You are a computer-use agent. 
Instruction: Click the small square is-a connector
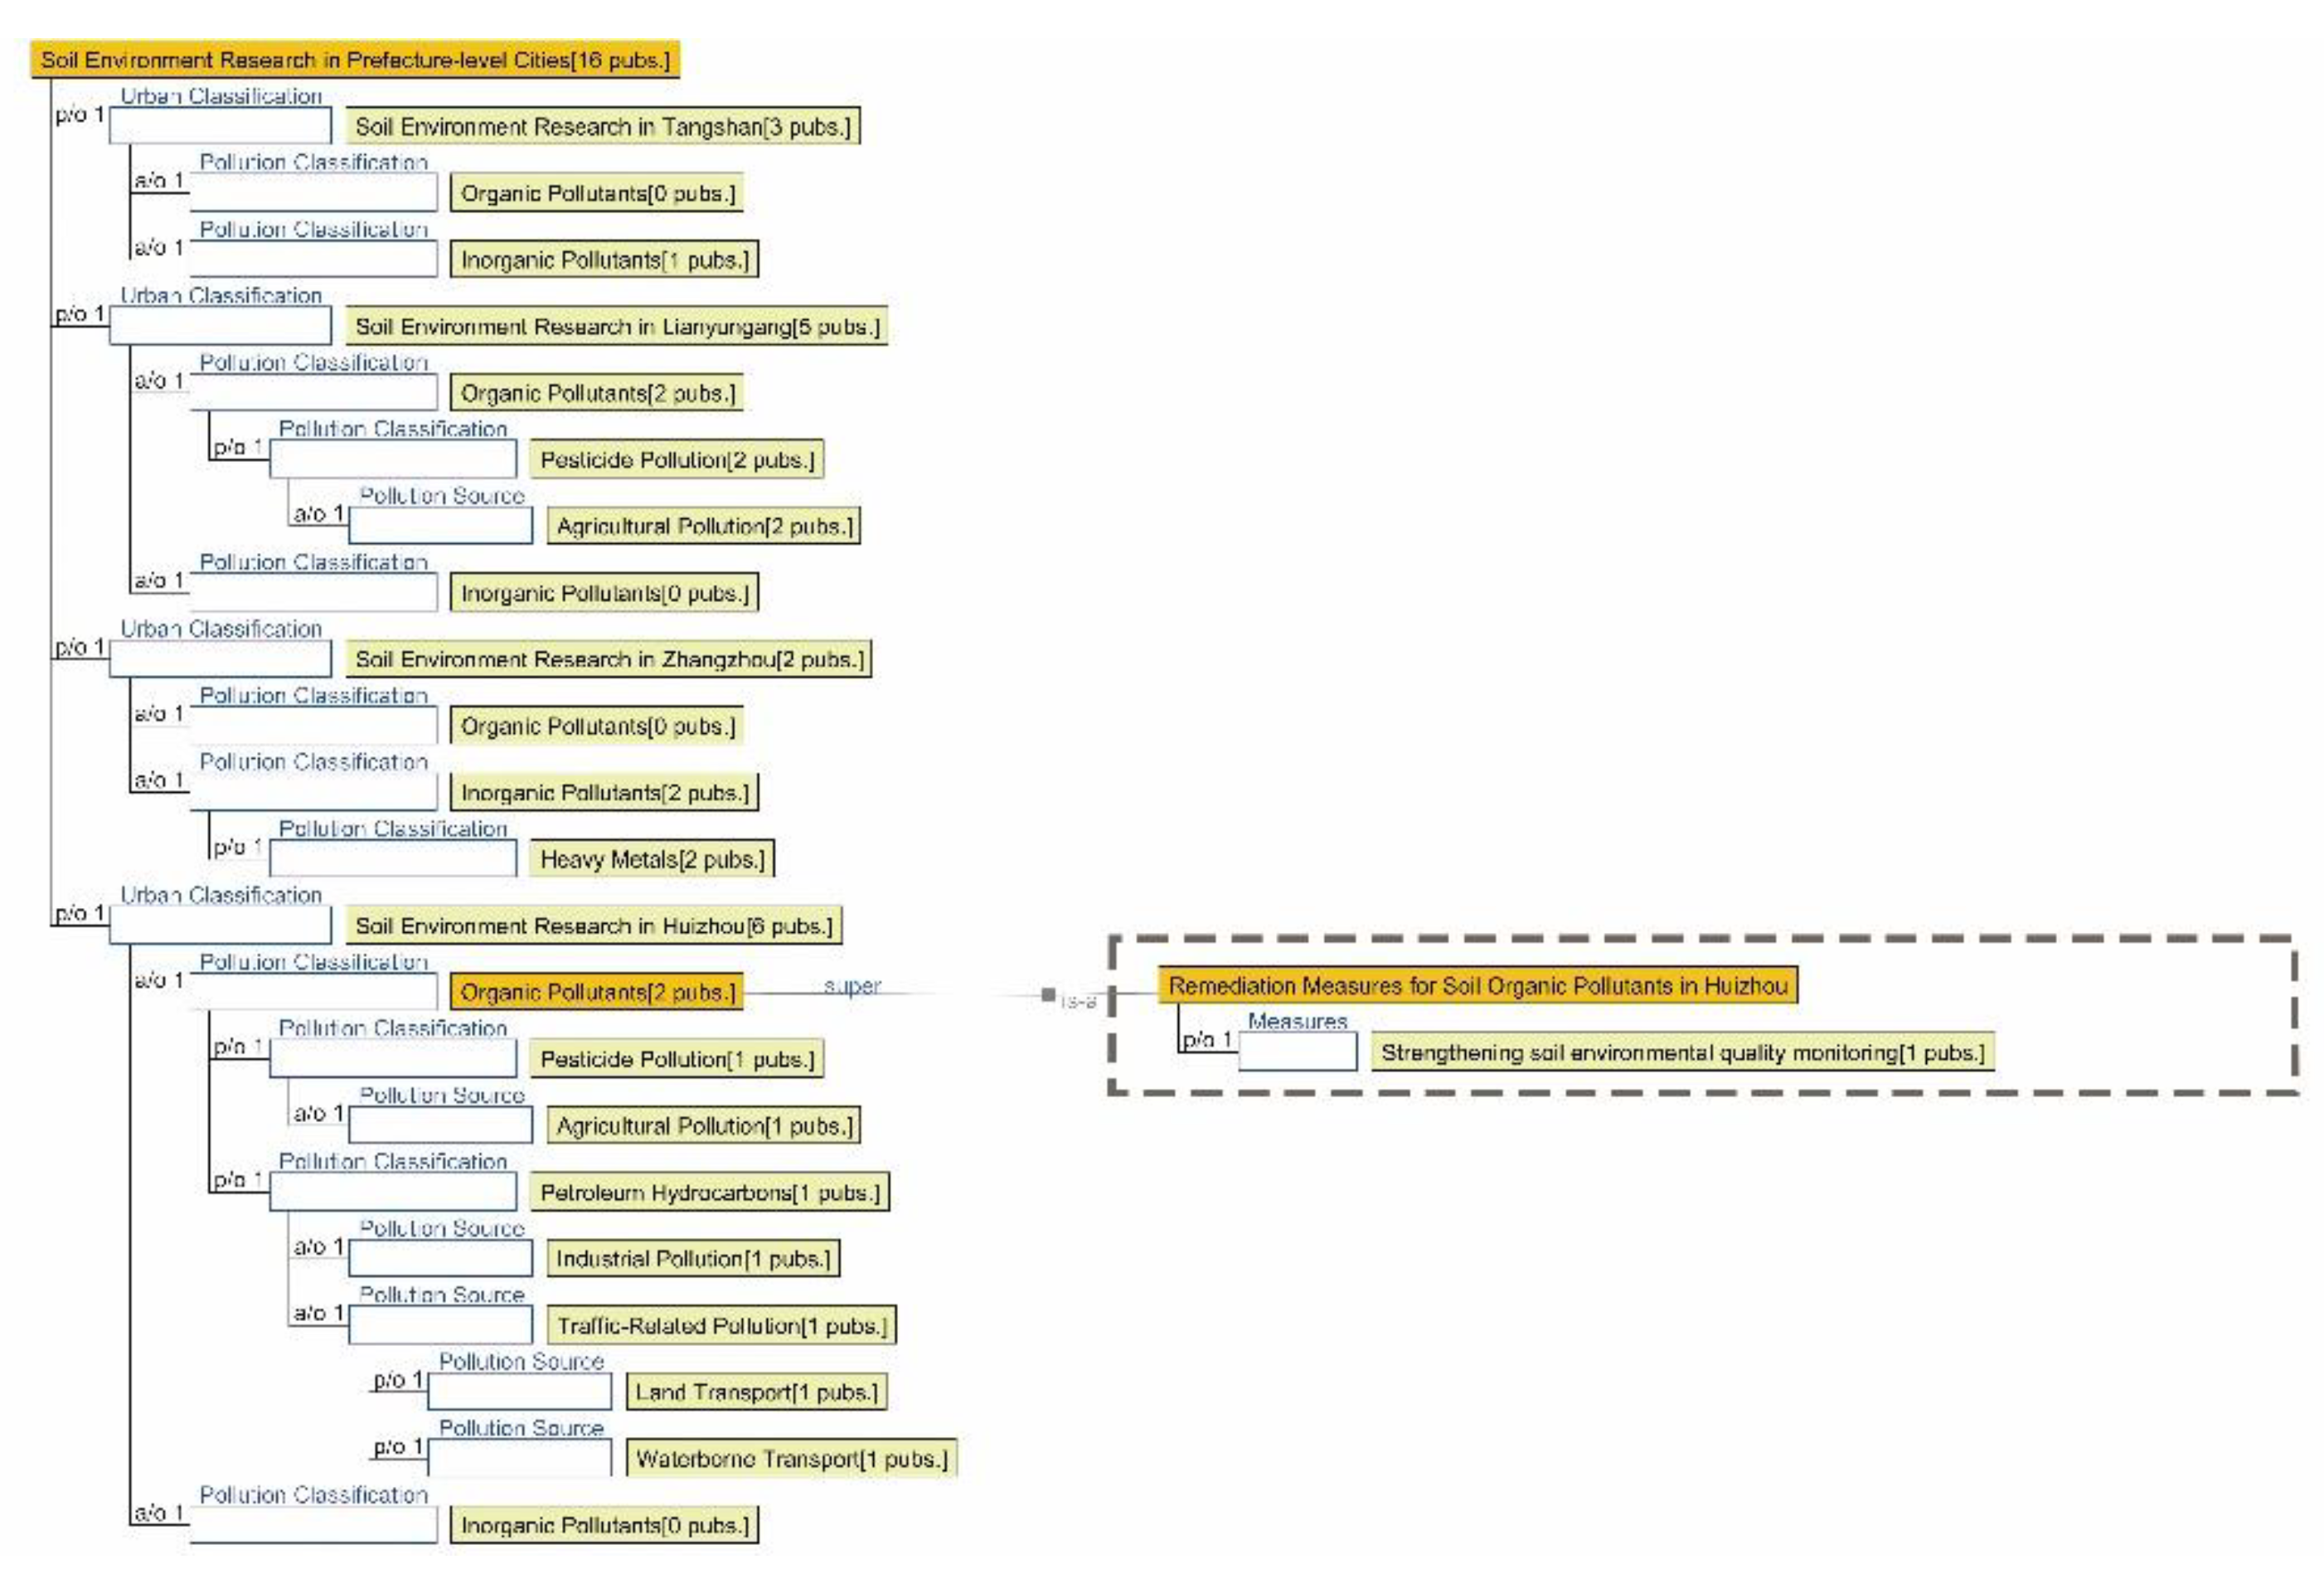click(x=1048, y=995)
